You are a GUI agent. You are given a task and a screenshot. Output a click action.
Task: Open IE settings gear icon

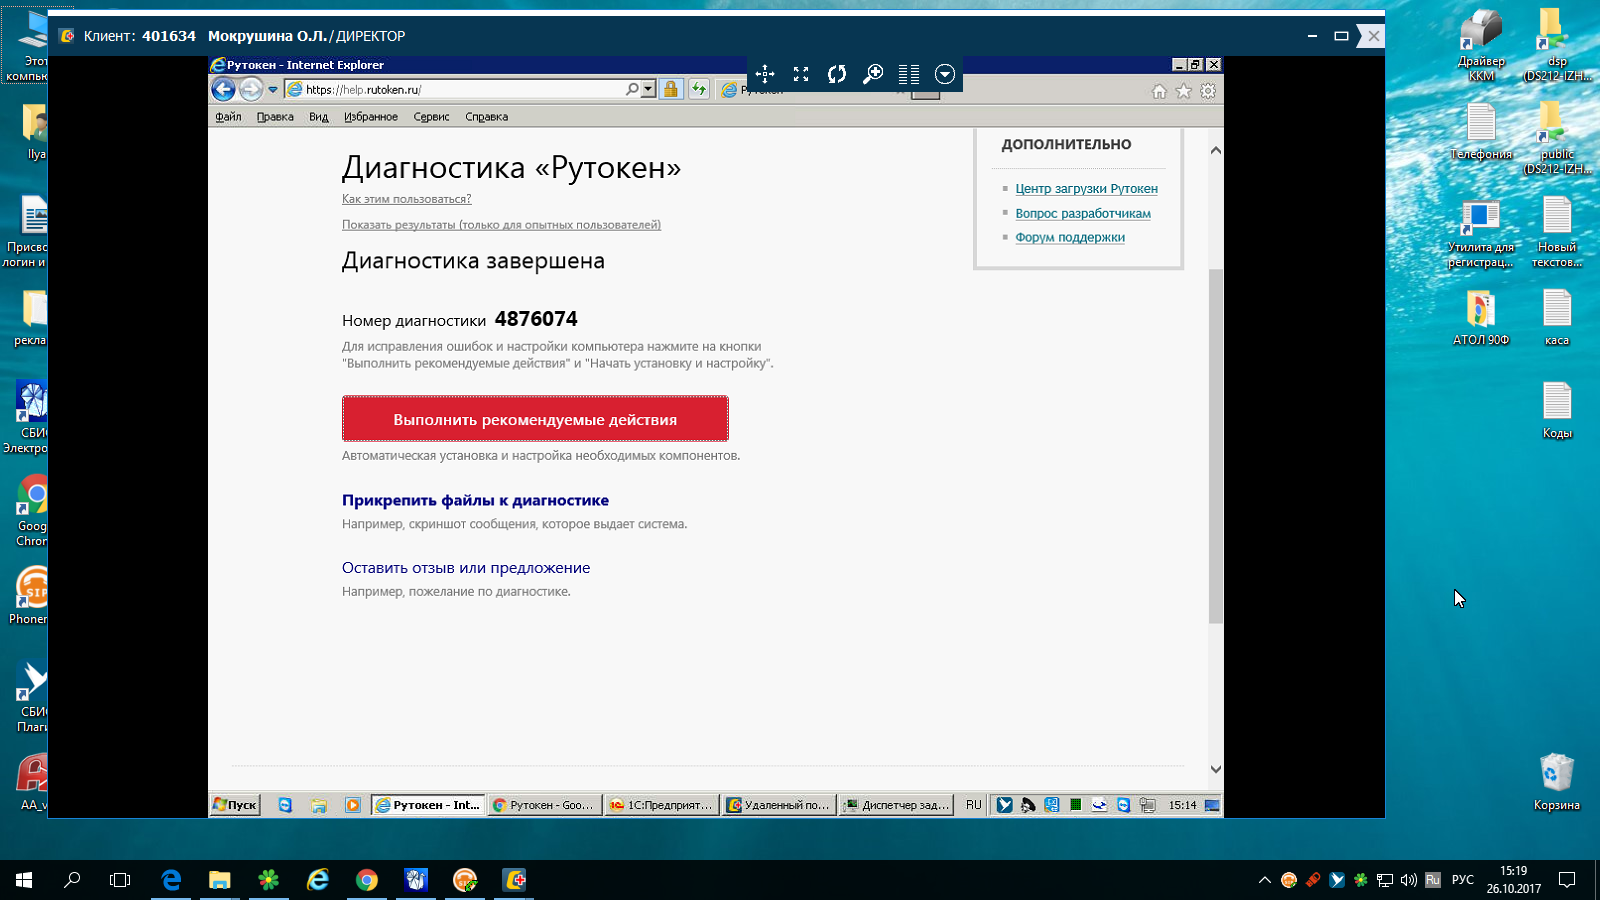pyautogui.click(x=1208, y=91)
